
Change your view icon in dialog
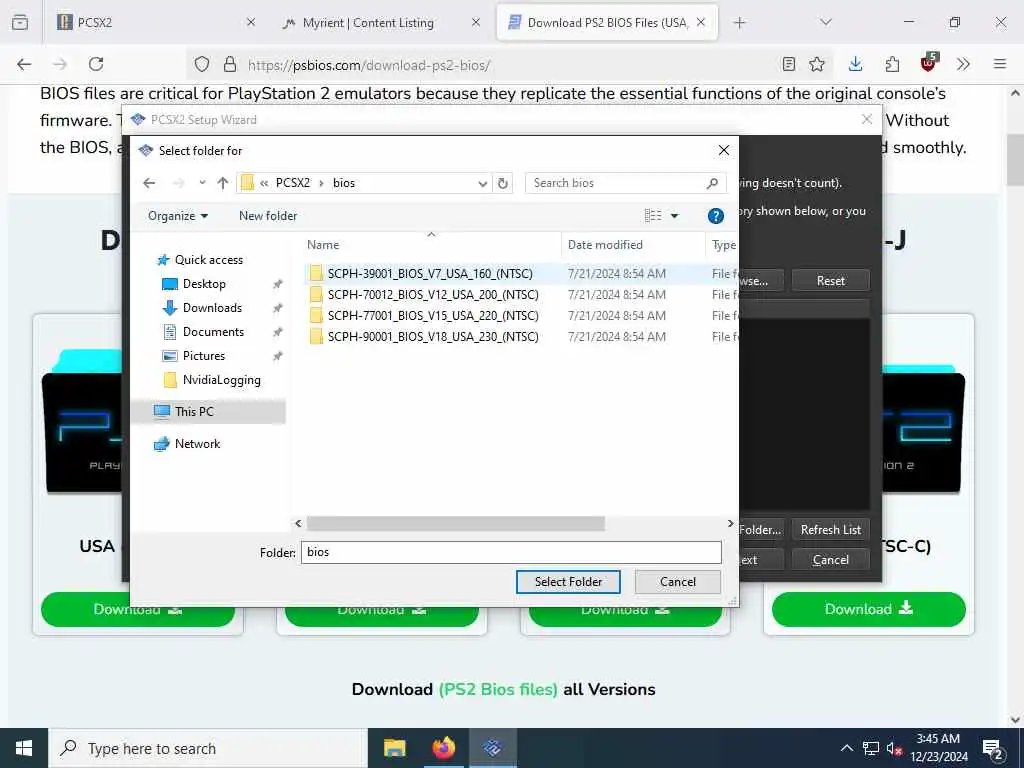653,216
